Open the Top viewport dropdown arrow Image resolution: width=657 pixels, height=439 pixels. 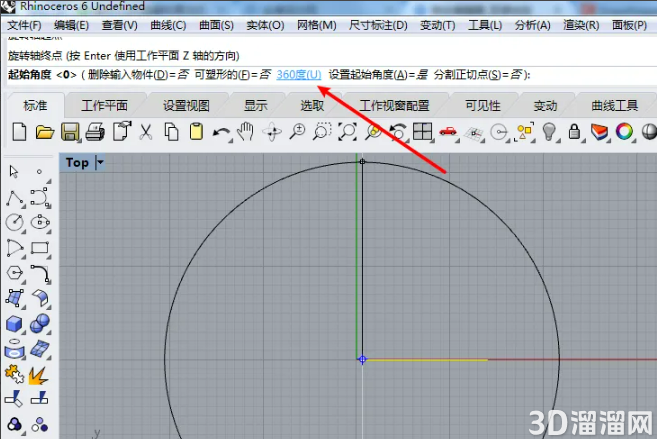pyautogui.click(x=100, y=162)
